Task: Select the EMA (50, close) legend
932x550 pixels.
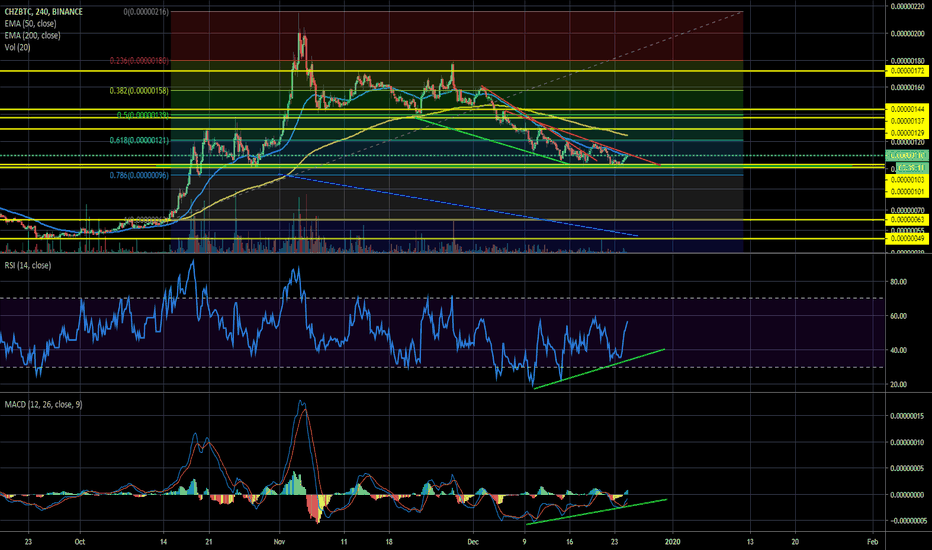Action: tap(30, 23)
